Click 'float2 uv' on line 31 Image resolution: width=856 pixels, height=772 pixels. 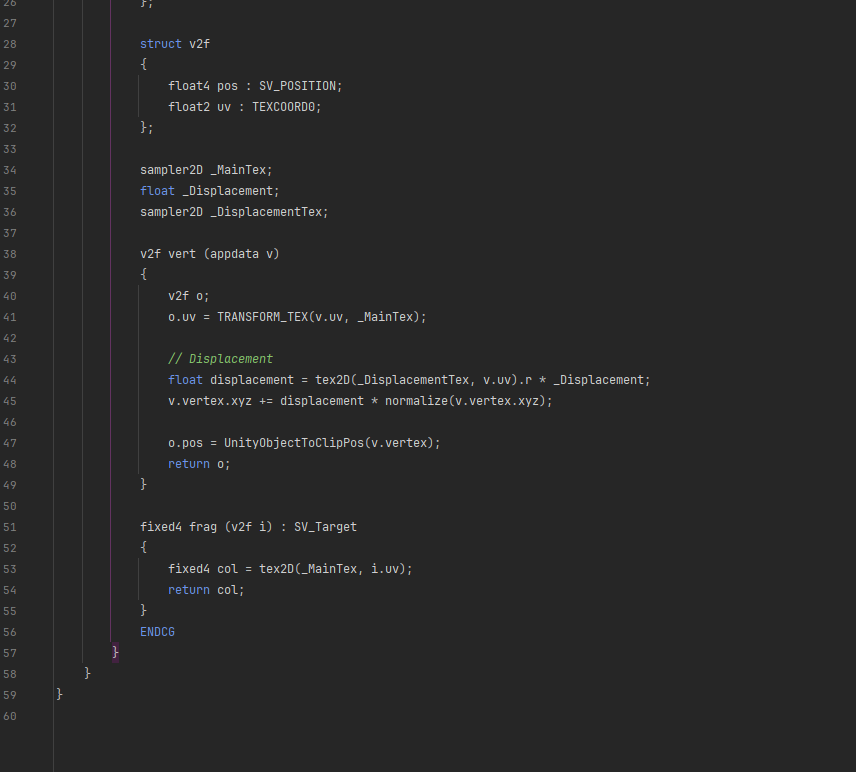pyautogui.click(x=199, y=107)
